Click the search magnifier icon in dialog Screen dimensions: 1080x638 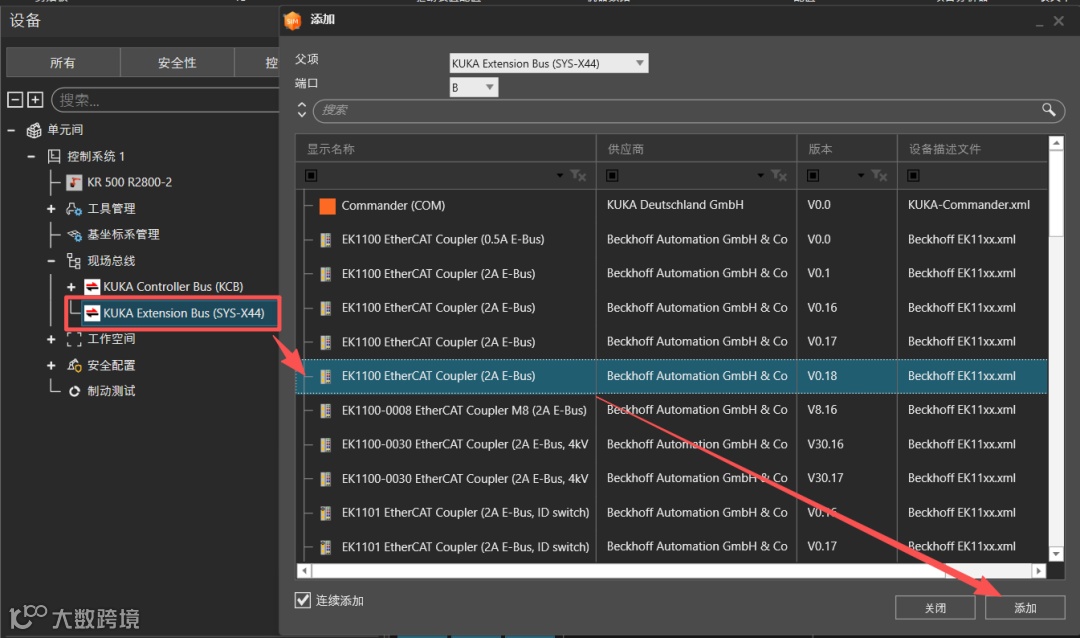1048,110
